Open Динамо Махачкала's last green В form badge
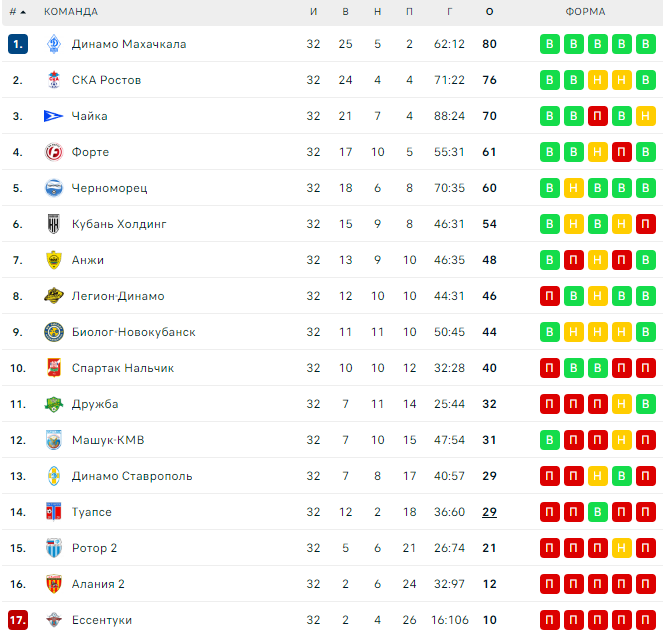 [x=645, y=44]
